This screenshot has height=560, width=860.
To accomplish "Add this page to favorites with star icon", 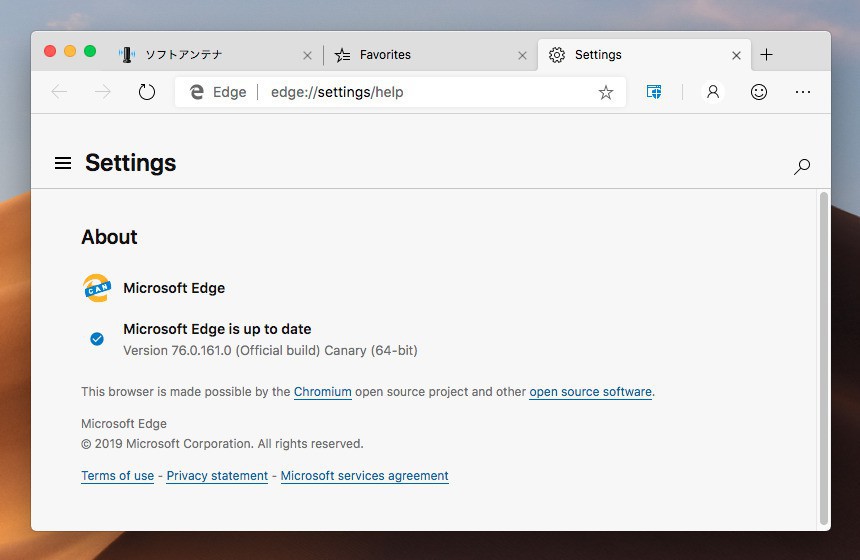I will 606,92.
